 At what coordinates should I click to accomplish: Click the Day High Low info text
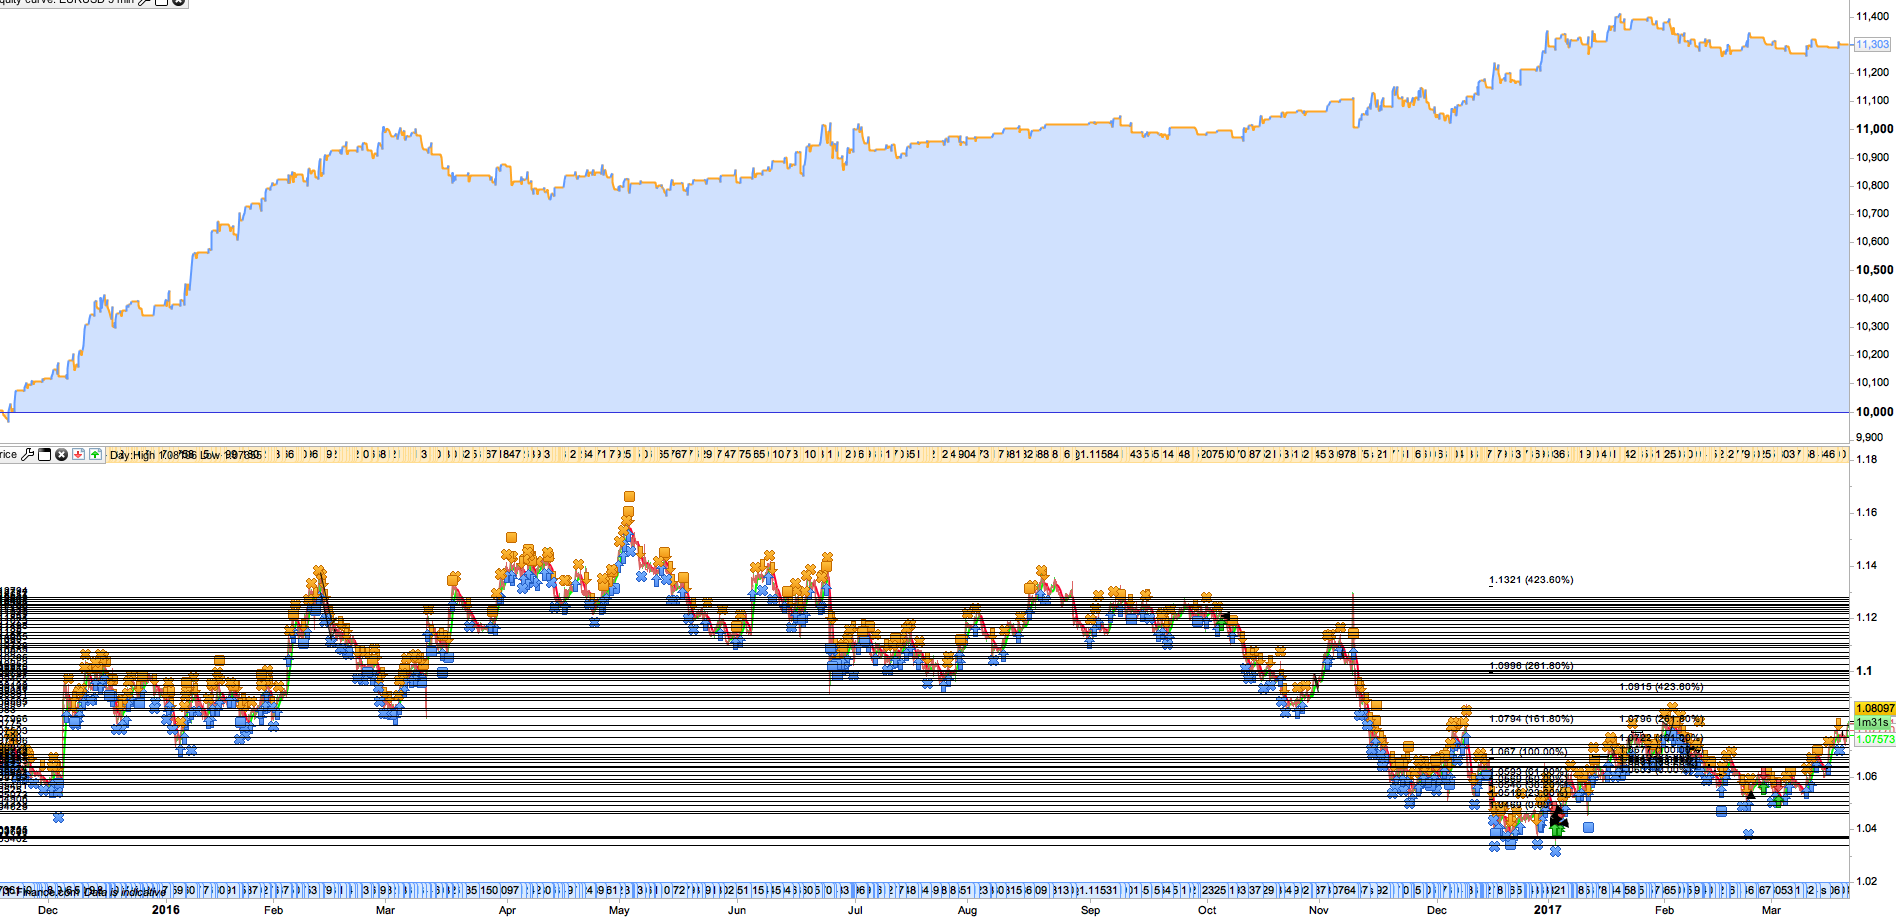[x=185, y=455]
